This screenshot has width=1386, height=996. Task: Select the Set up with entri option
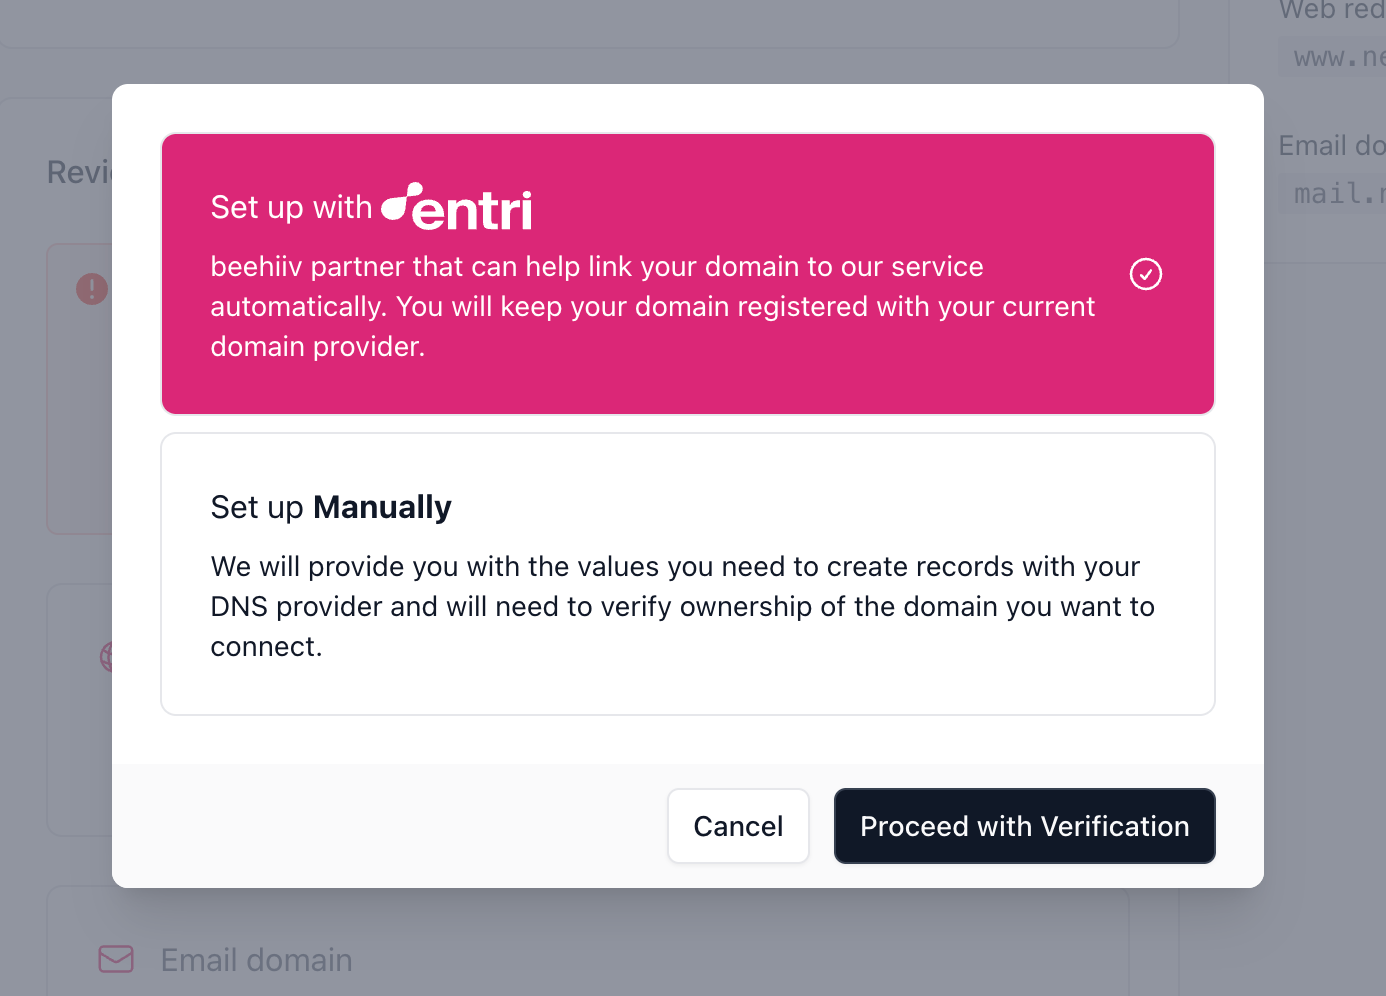tap(687, 274)
